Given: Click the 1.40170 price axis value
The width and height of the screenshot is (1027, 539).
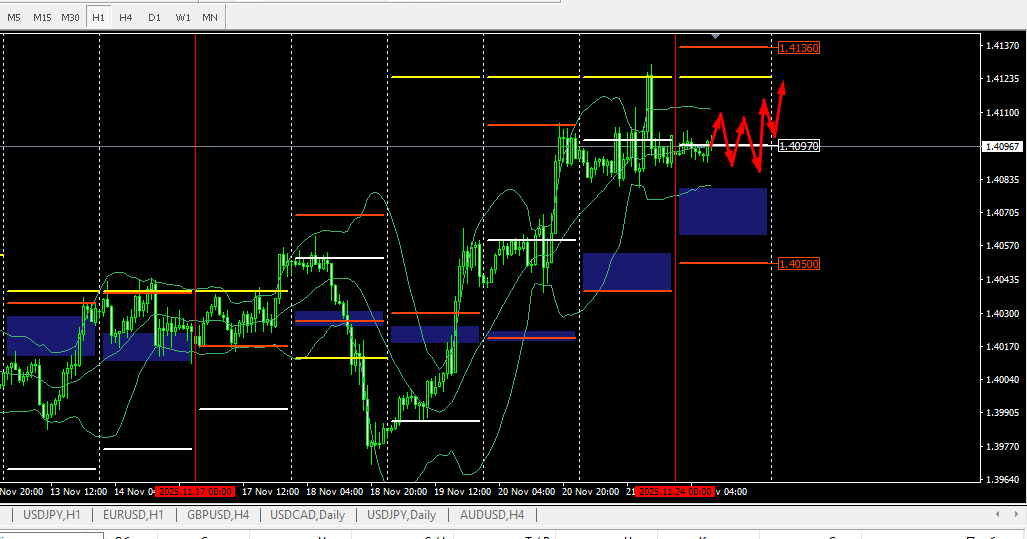Looking at the screenshot, I should click(1003, 346).
